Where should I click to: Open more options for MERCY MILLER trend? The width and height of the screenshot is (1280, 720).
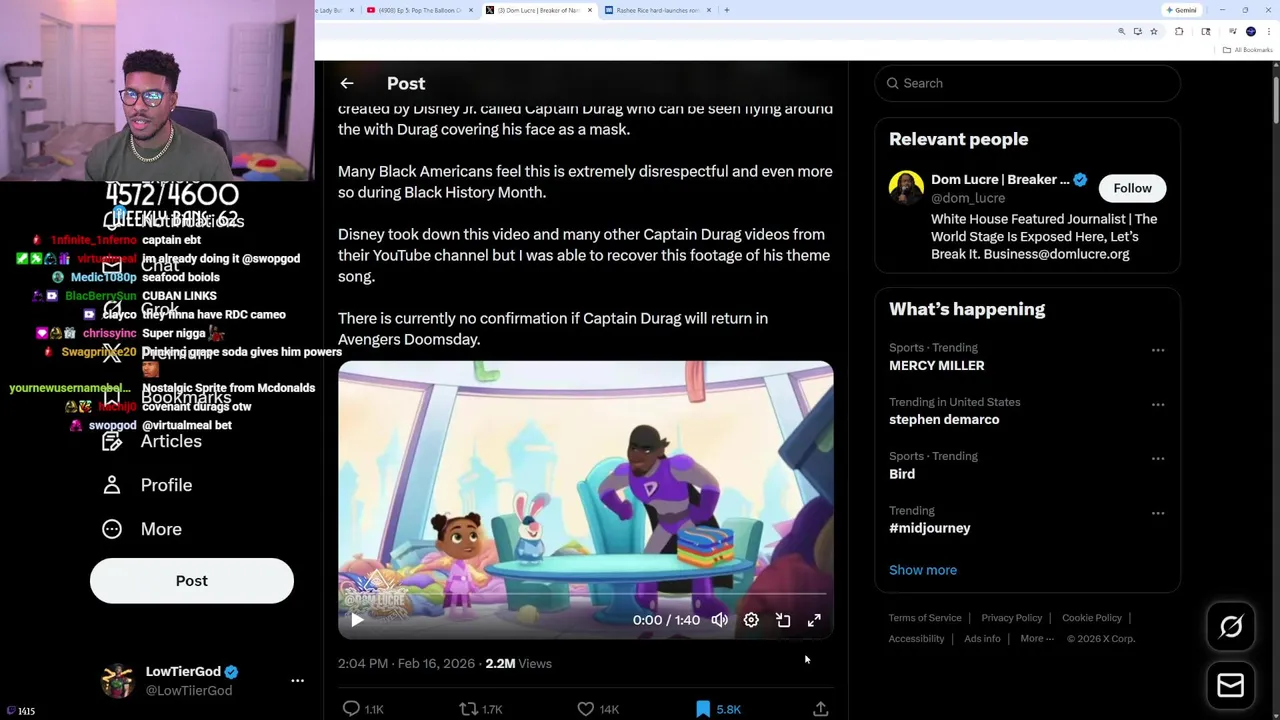pyautogui.click(x=1158, y=350)
